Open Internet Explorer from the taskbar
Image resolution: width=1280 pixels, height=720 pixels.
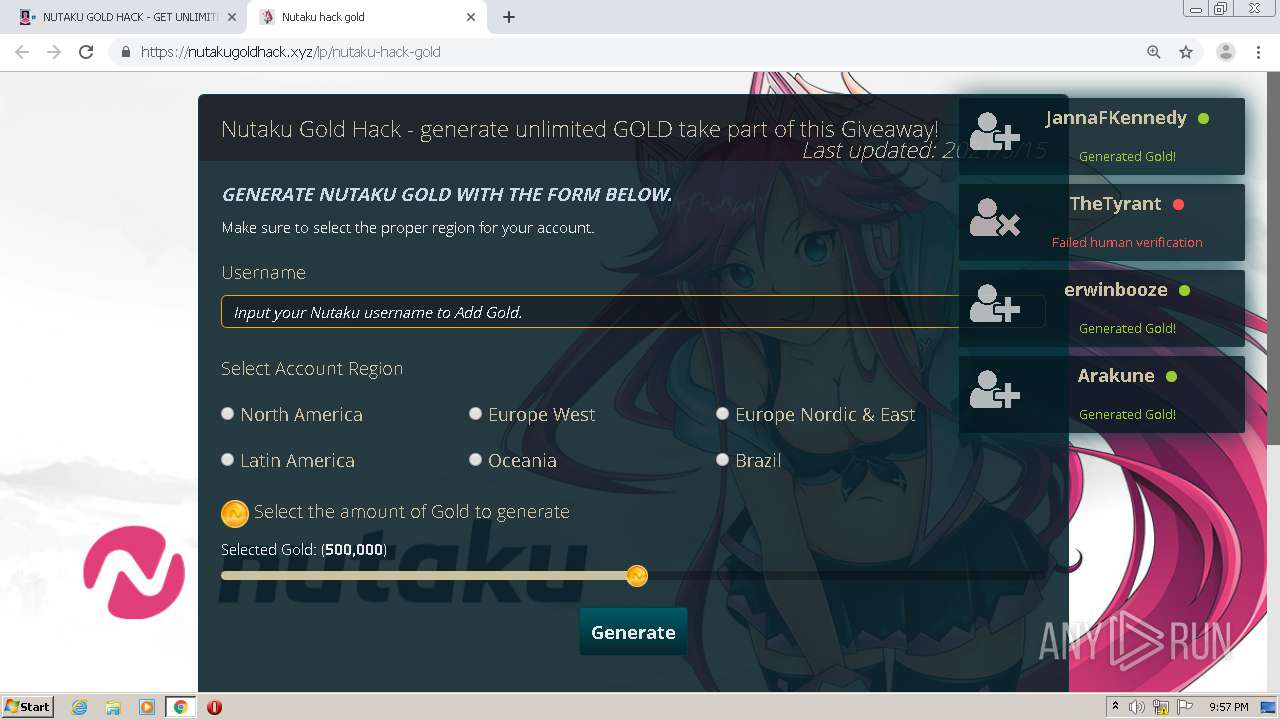(80, 707)
